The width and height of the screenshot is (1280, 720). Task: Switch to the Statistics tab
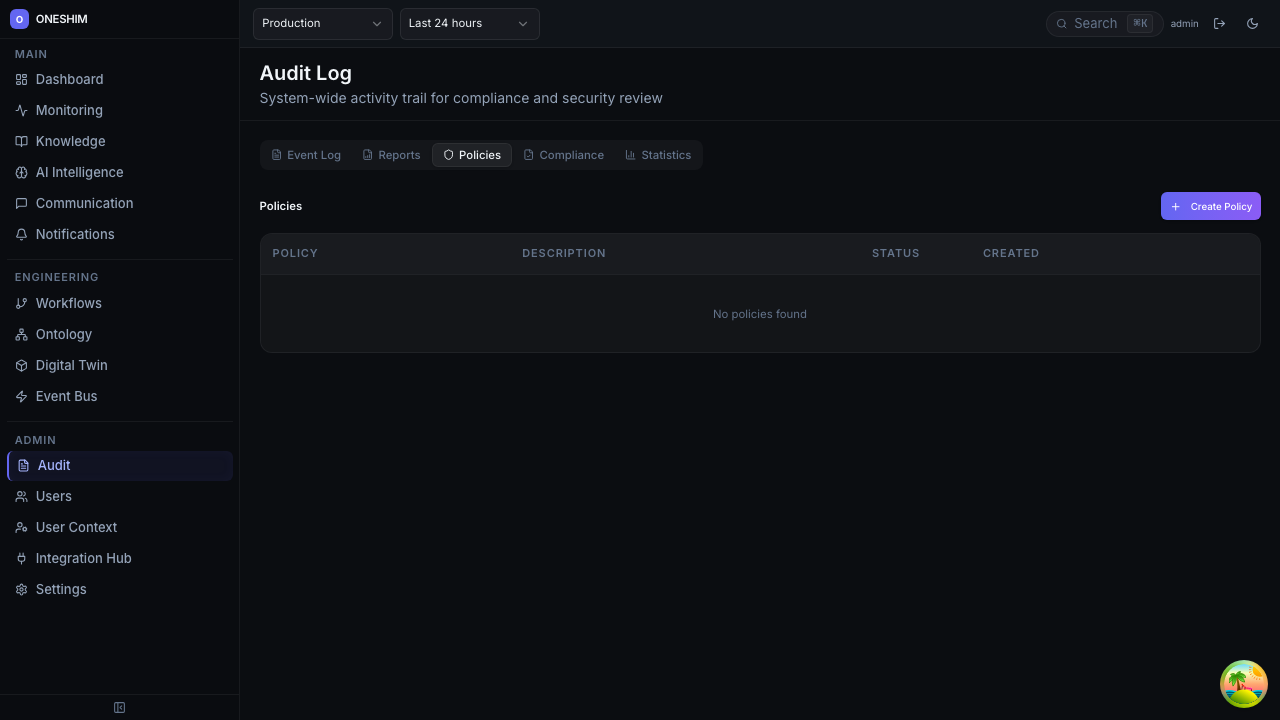(658, 155)
